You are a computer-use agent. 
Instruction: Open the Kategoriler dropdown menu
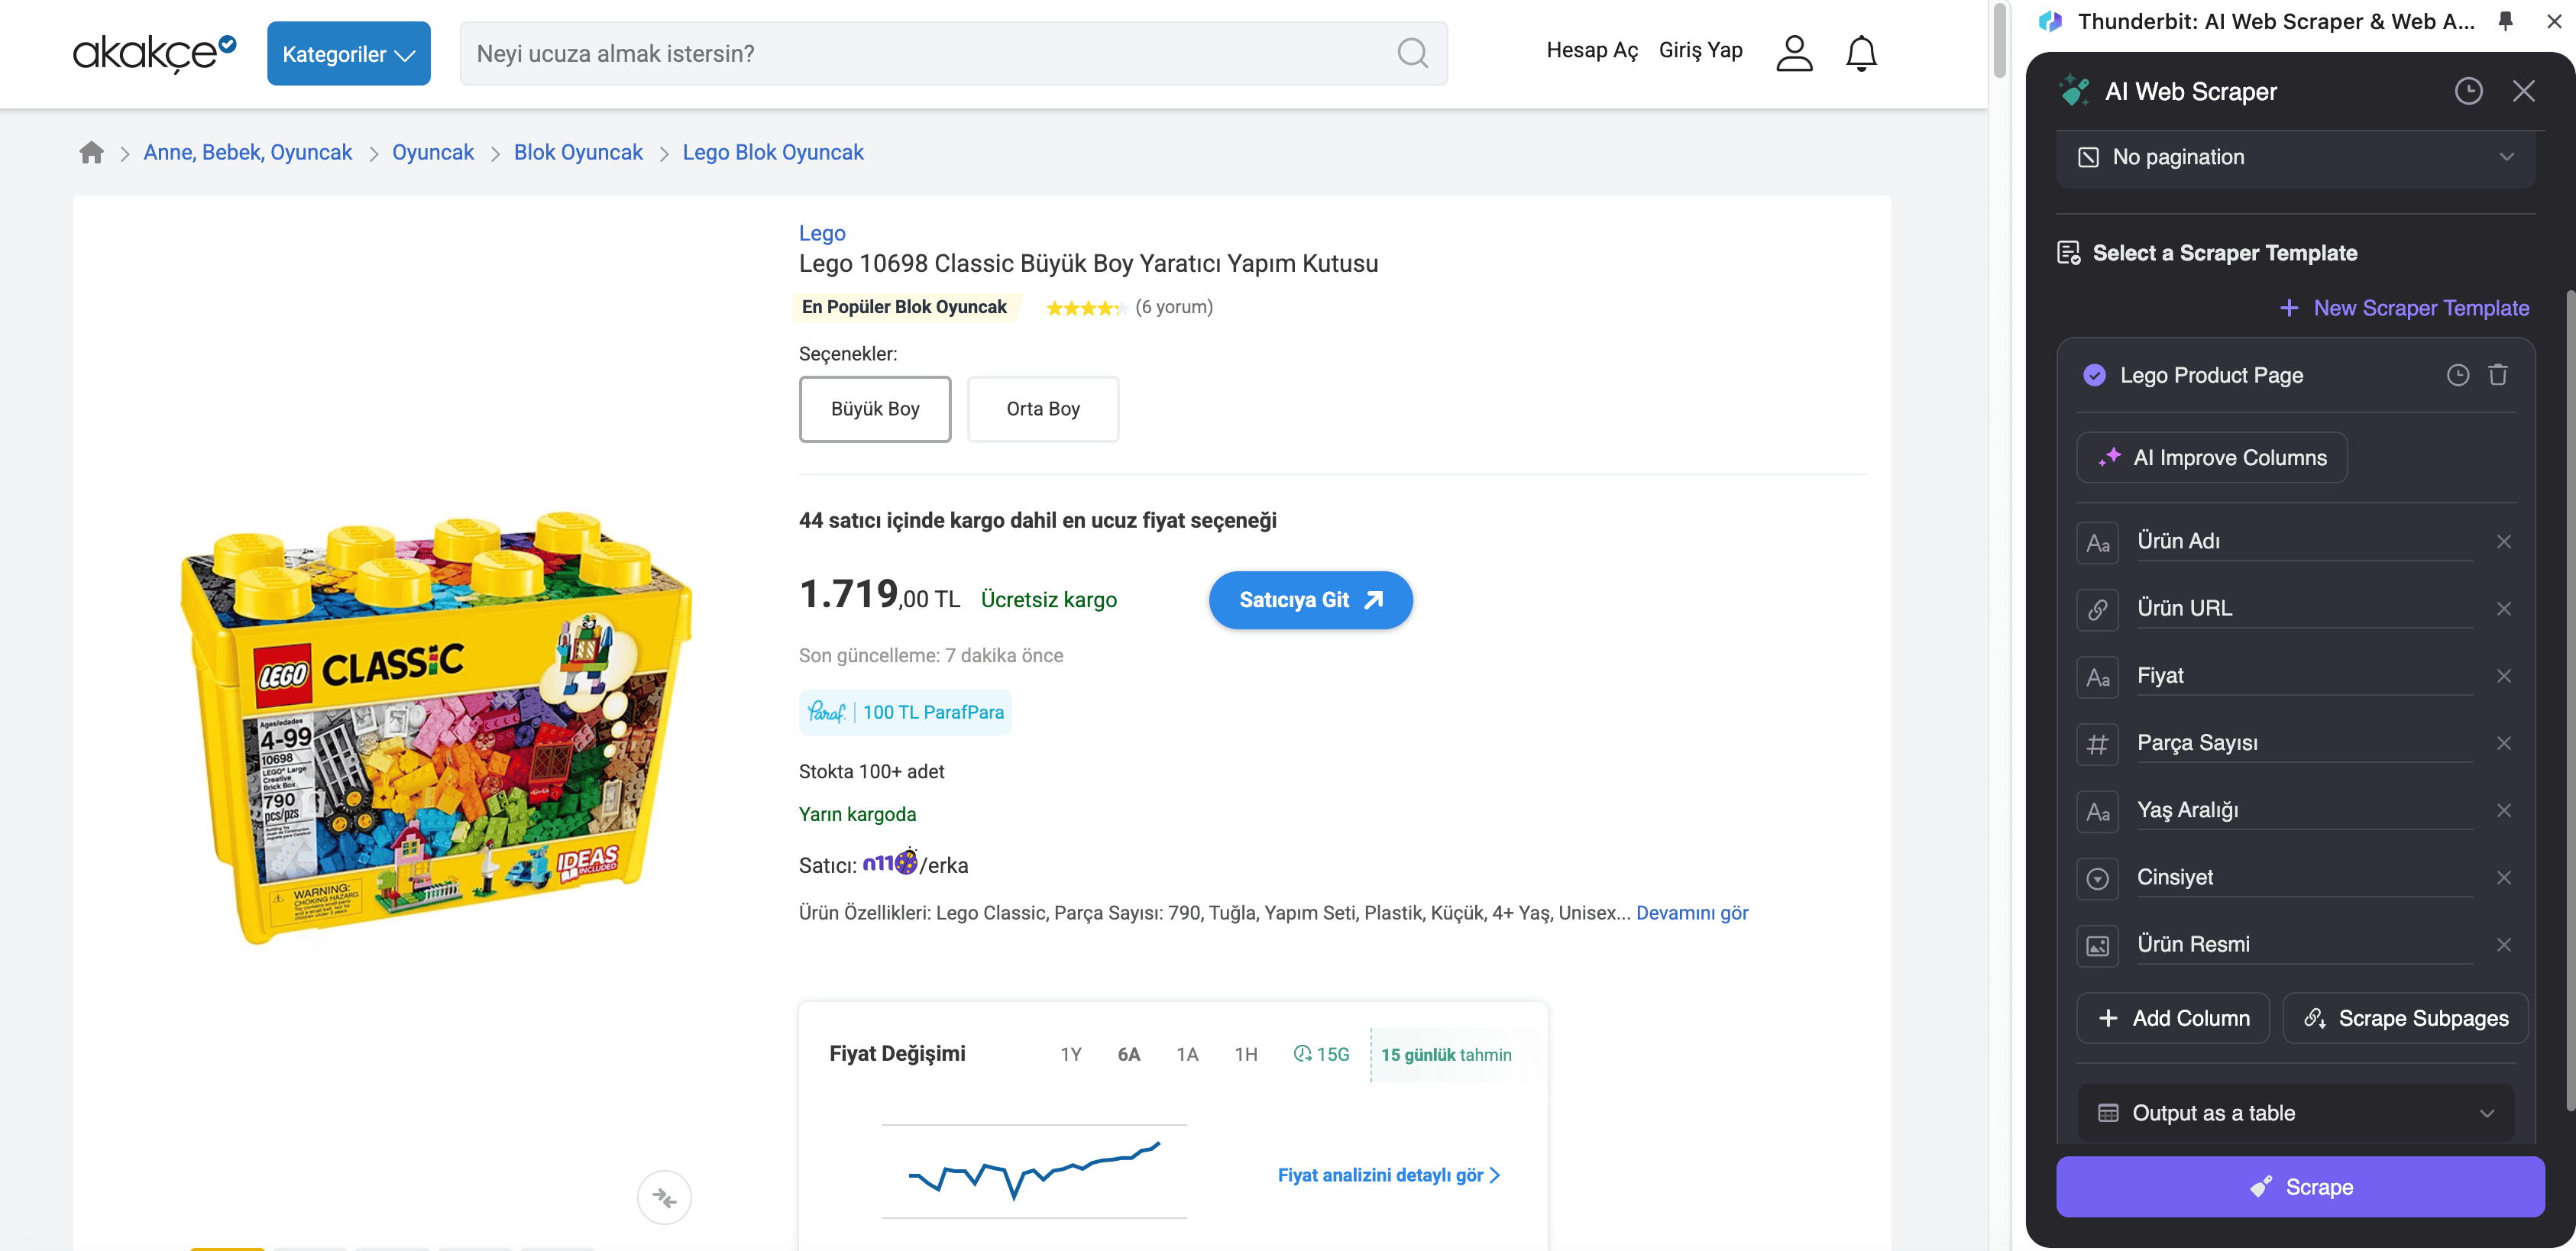point(348,54)
